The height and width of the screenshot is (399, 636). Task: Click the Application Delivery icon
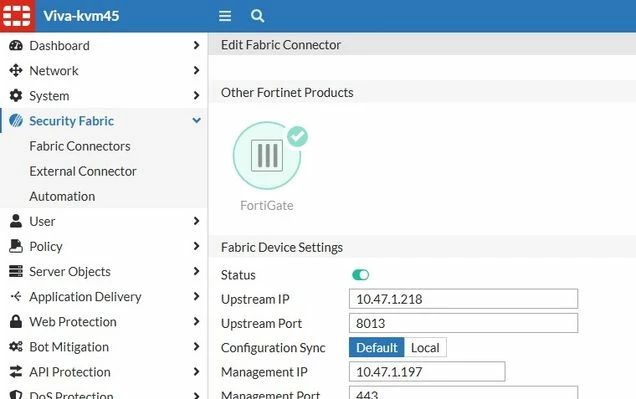click(x=16, y=296)
